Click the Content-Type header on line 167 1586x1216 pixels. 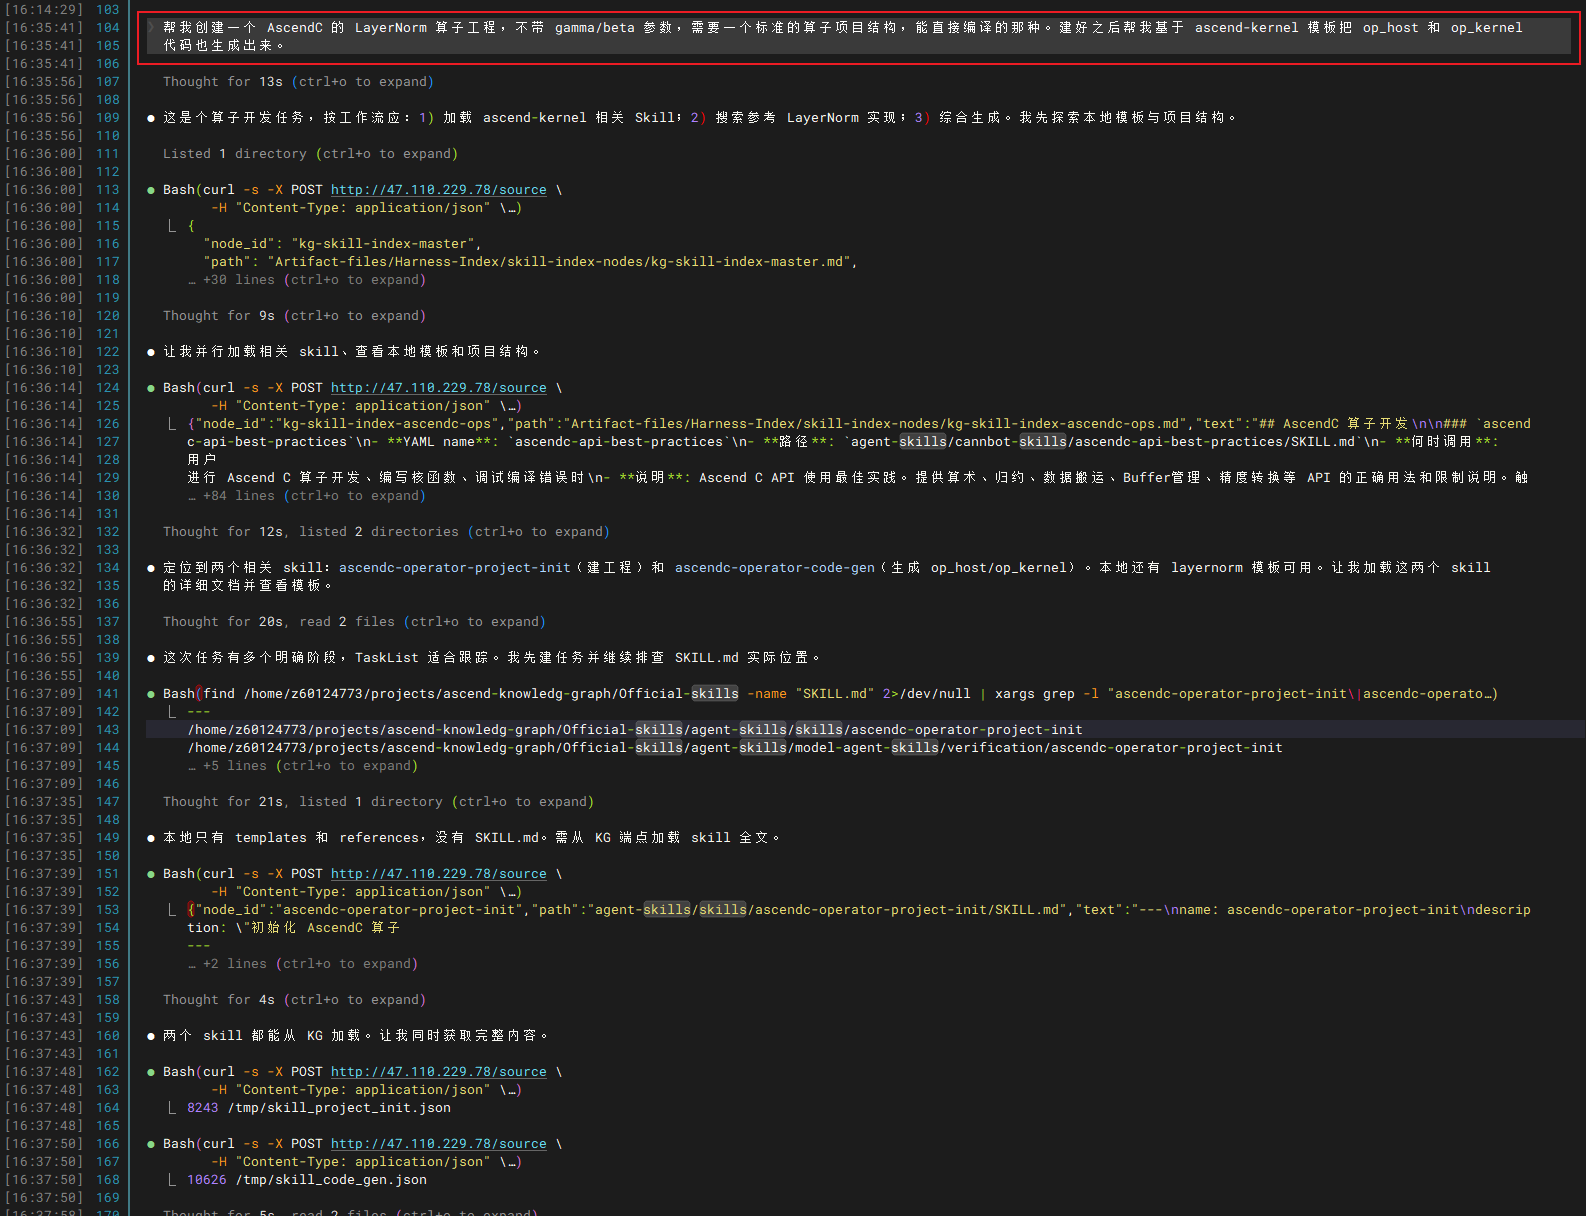[x=366, y=1162]
